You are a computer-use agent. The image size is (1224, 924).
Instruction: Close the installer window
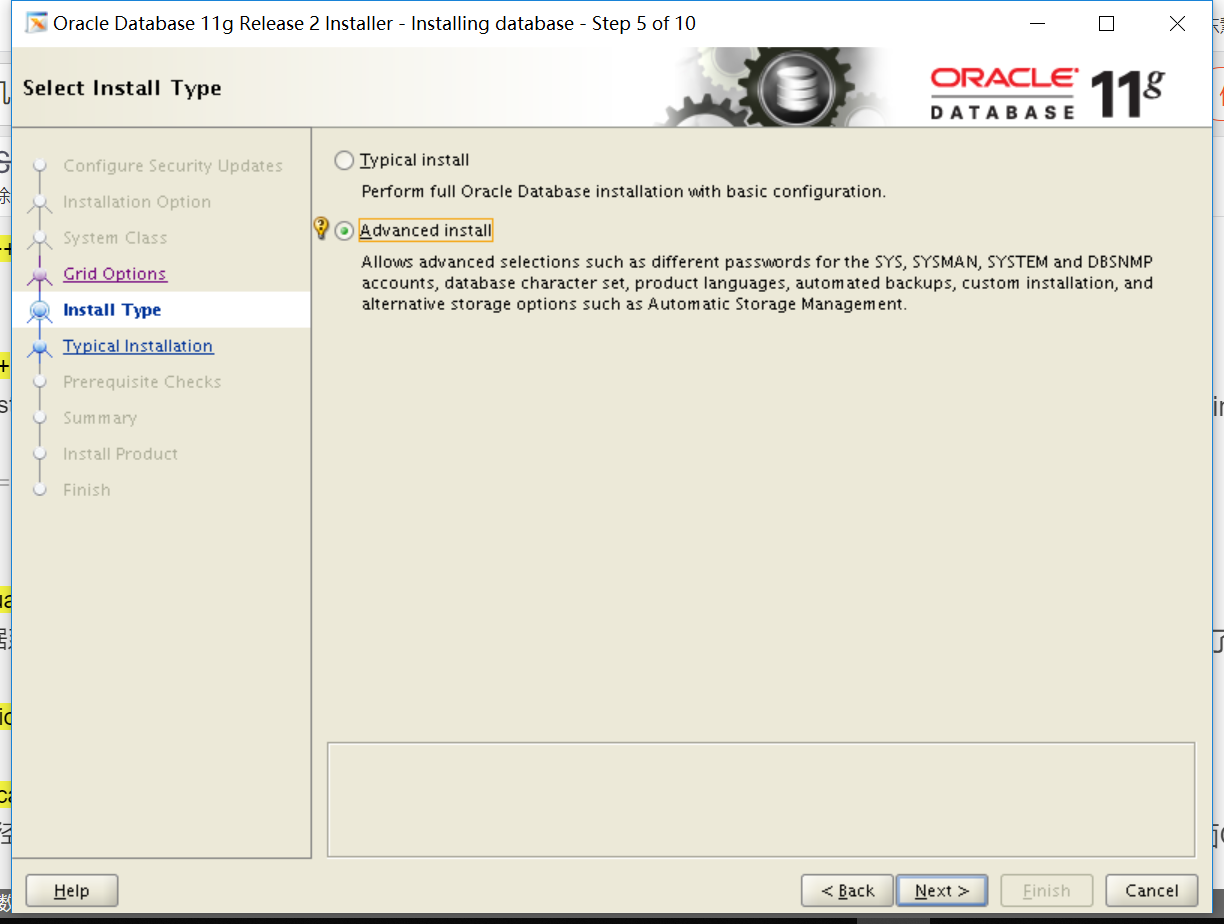click(x=1178, y=23)
